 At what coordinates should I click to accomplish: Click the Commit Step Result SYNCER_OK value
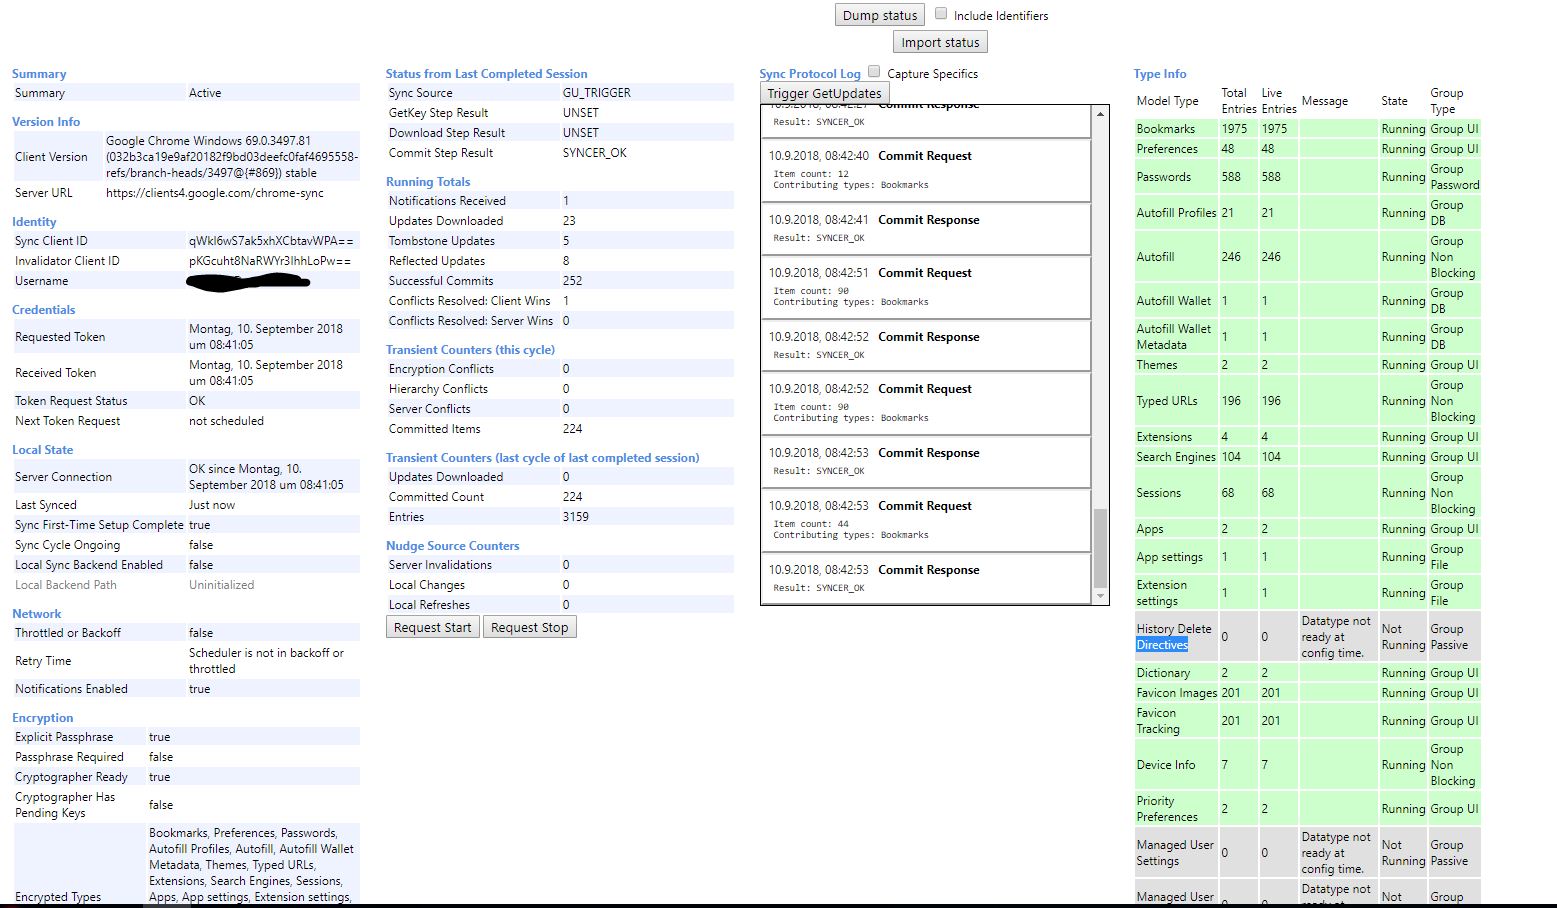595,153
